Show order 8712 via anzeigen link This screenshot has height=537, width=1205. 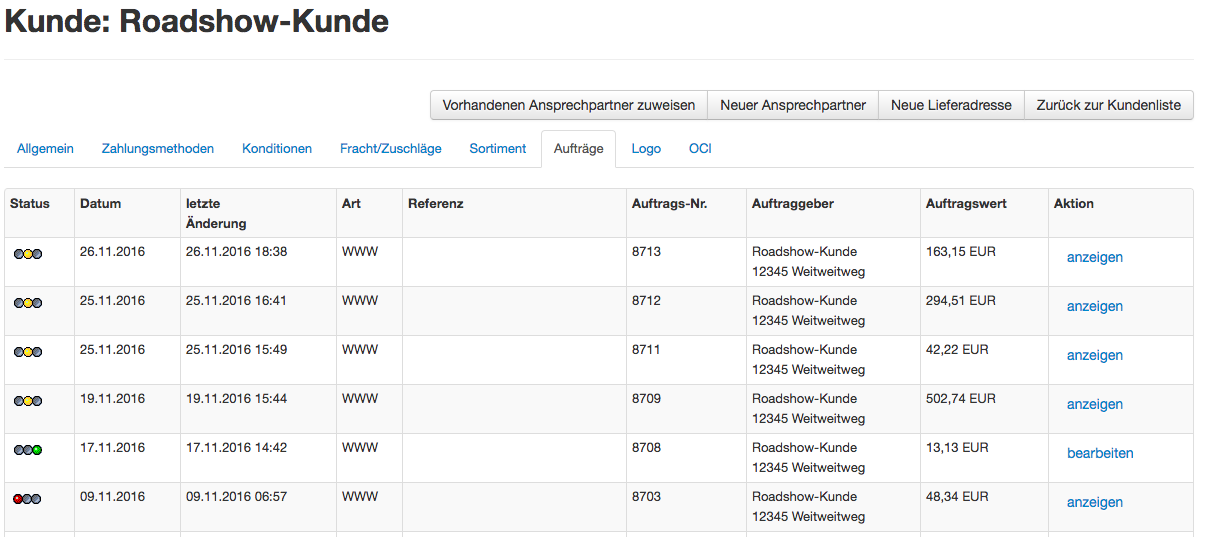[1095, 306]
